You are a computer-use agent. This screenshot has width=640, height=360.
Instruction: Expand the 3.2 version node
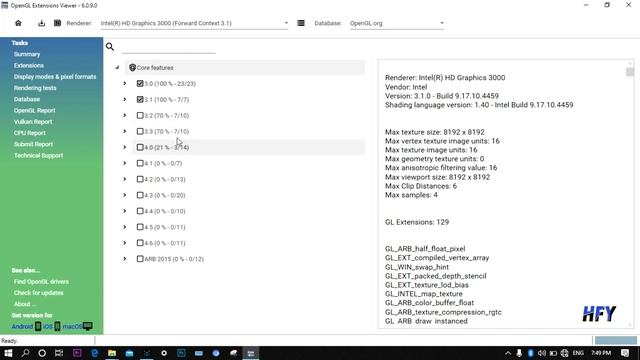(x=125, y=115)
